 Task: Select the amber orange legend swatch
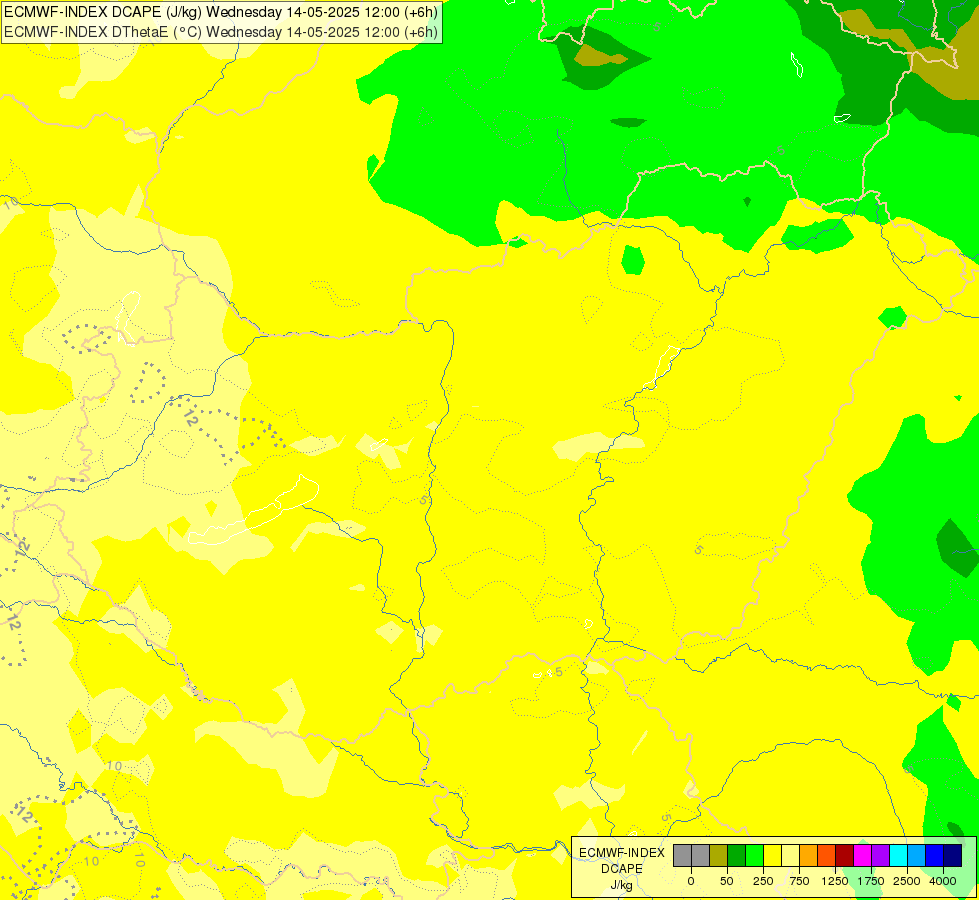[809, 855]
